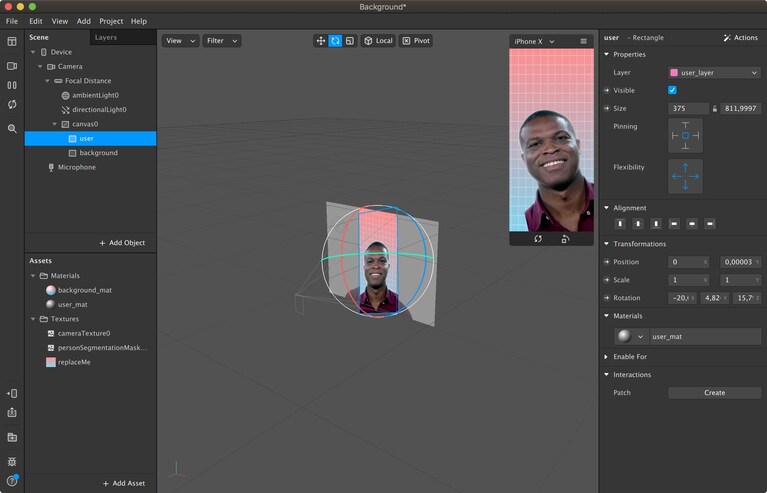Click the size lock aspect ratio icon
767x493 pixels.
coord(715,109)
